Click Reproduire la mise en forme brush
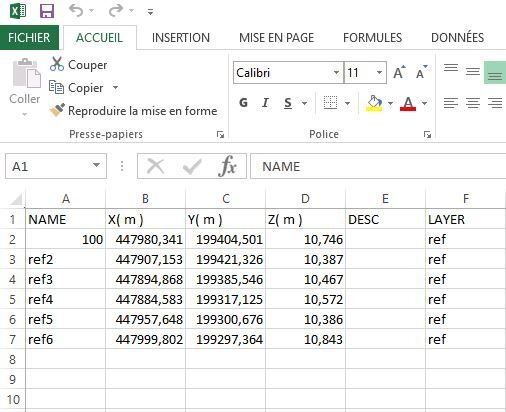506x412 pixels. point(57,110)
